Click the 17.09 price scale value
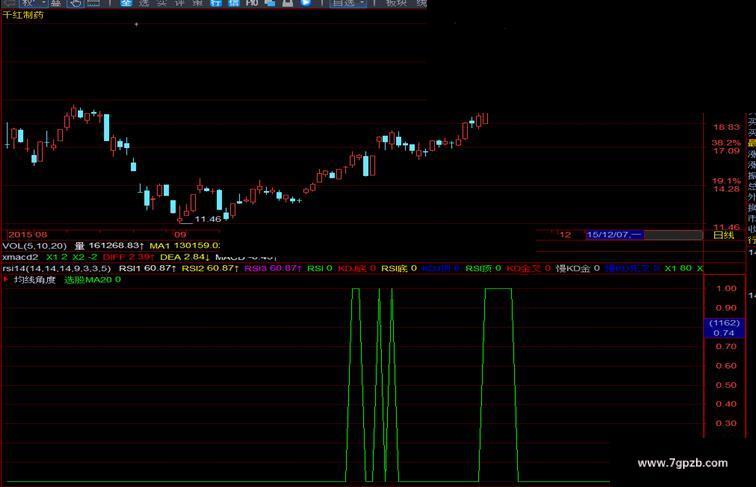This screenshot has height=487, width=756. point(726,151)
